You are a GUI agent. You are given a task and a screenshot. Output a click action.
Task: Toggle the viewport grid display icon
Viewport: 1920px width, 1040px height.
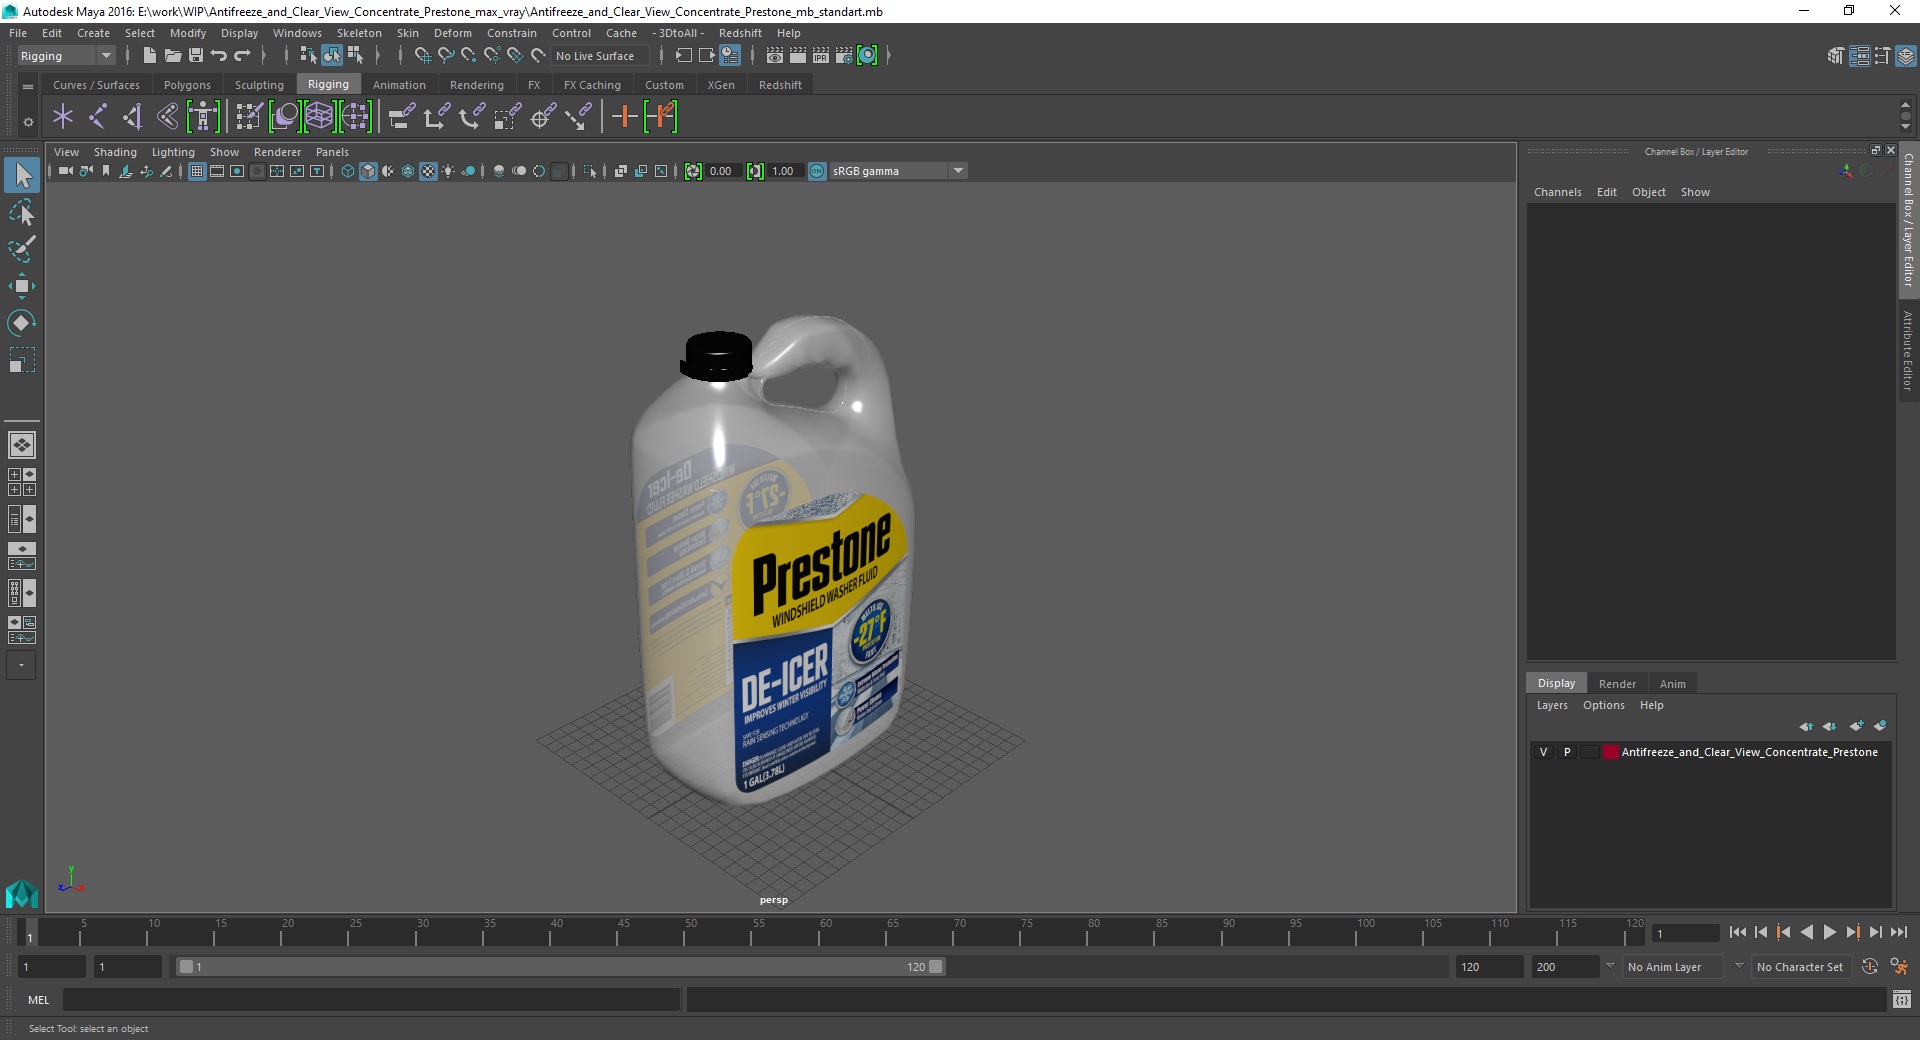tap(197, 171)
